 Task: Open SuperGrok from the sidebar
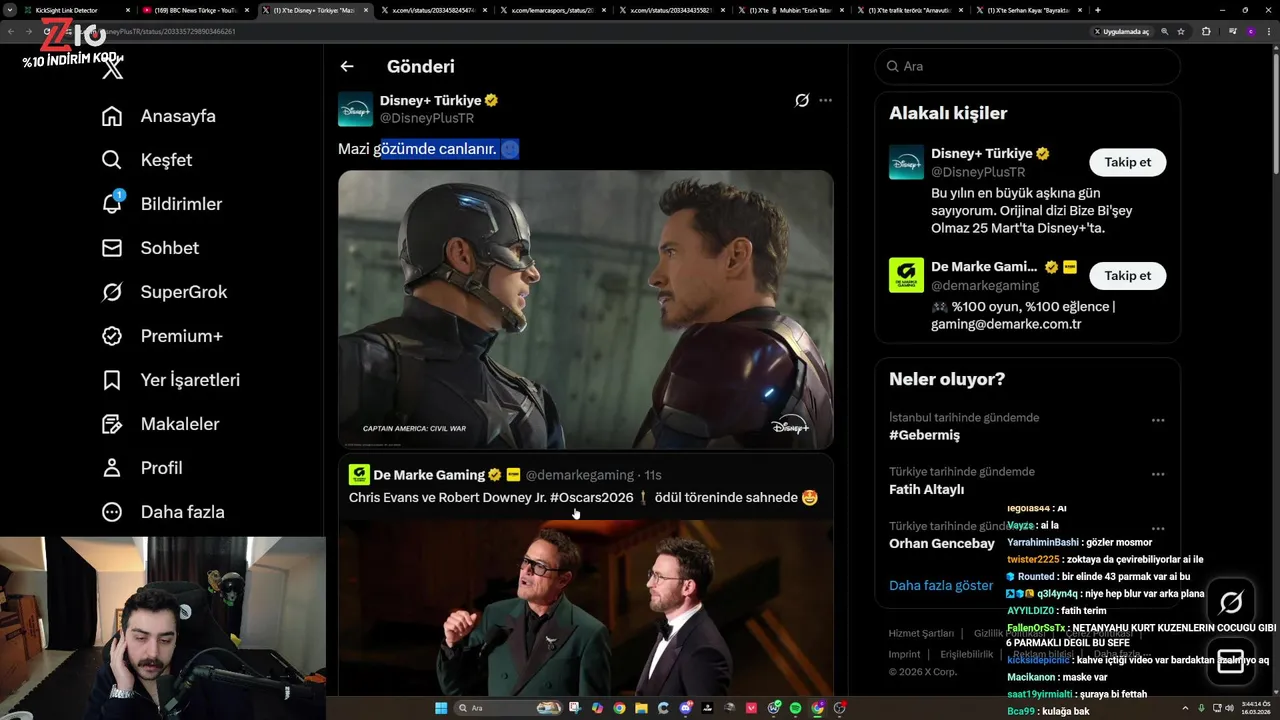[164, 292]
